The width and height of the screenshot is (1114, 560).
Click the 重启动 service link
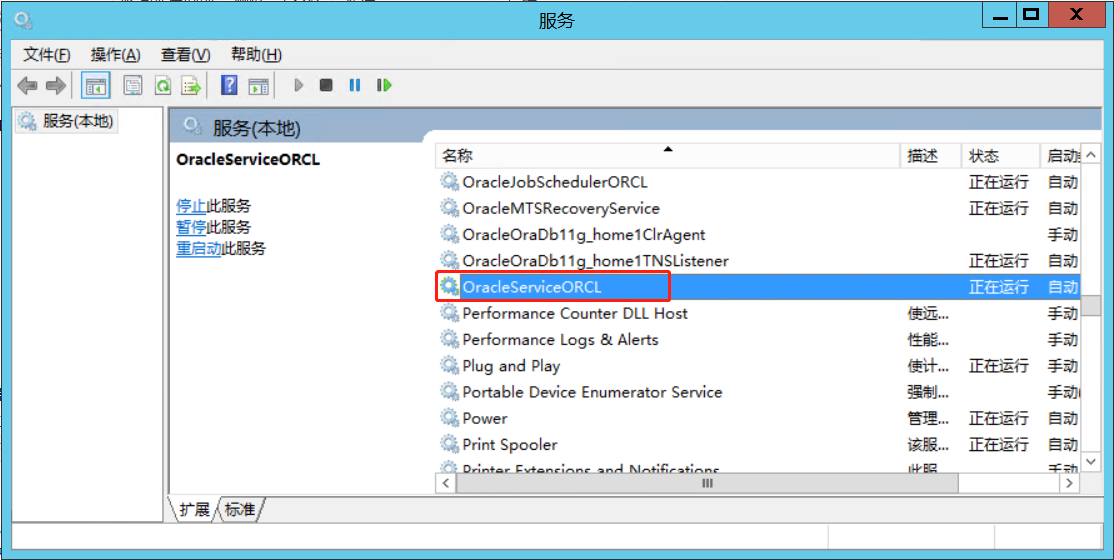pos(199,249)
